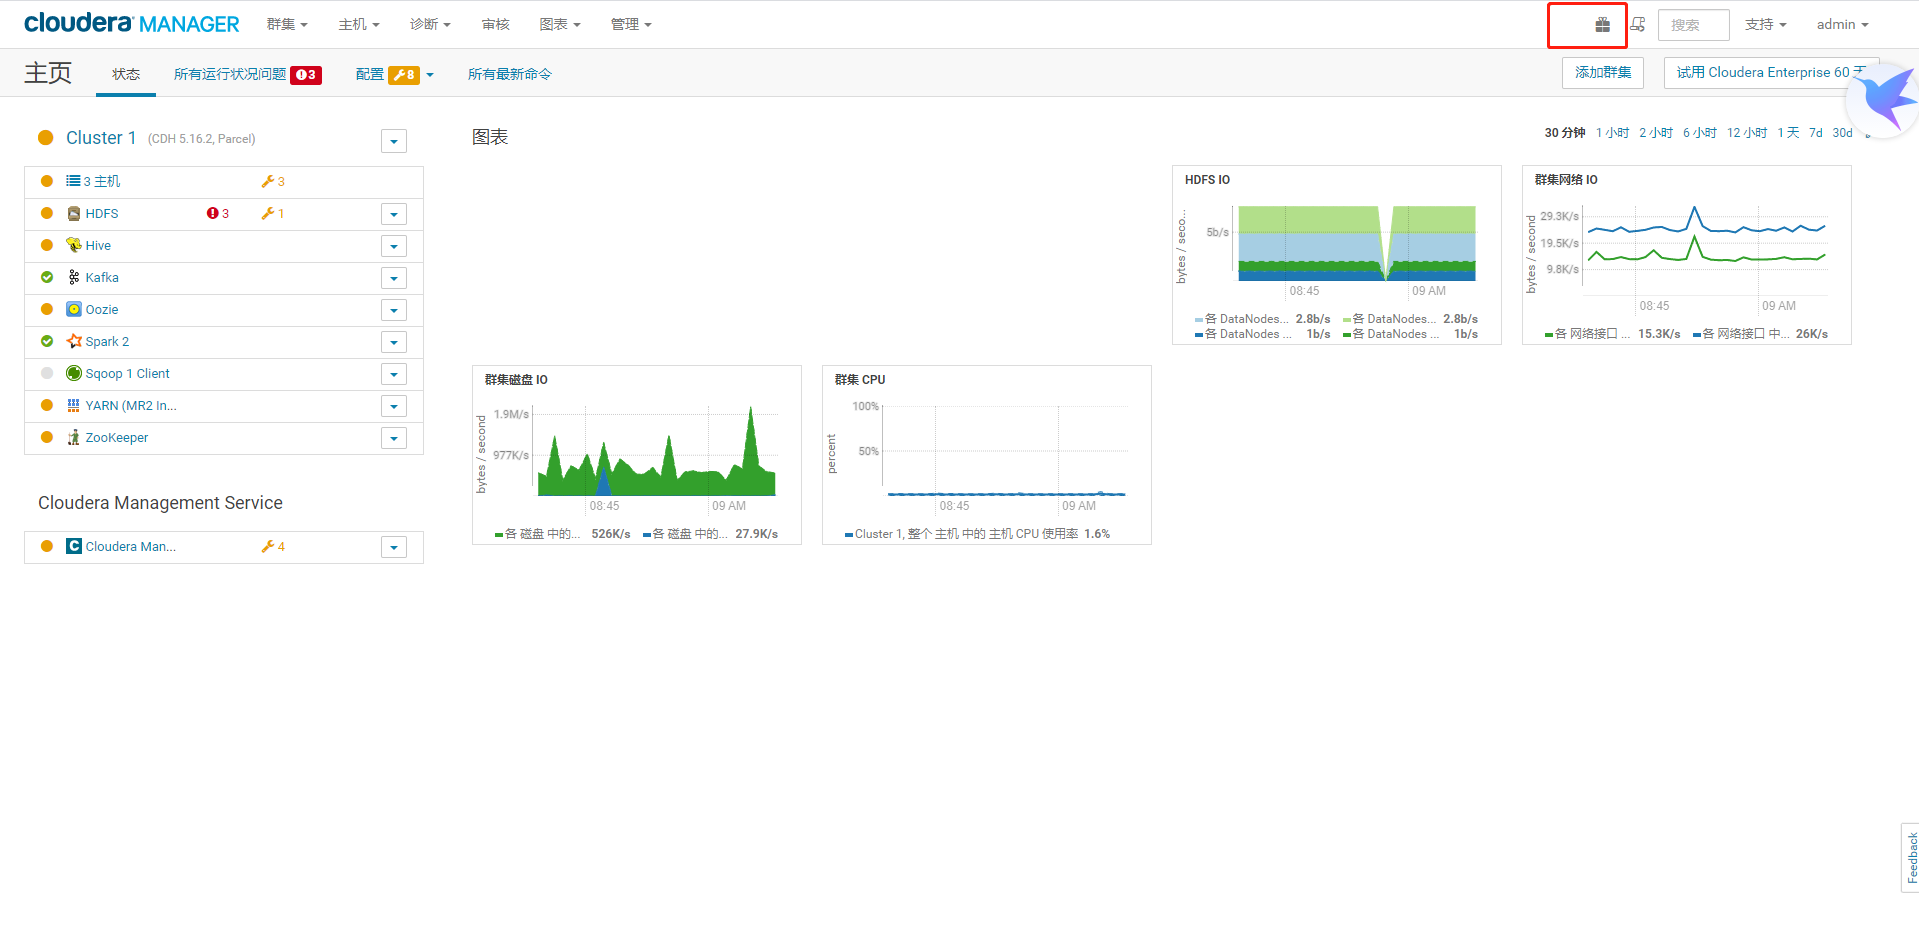
Task: Click the HDFS service icon
Action: coord(74,214)
